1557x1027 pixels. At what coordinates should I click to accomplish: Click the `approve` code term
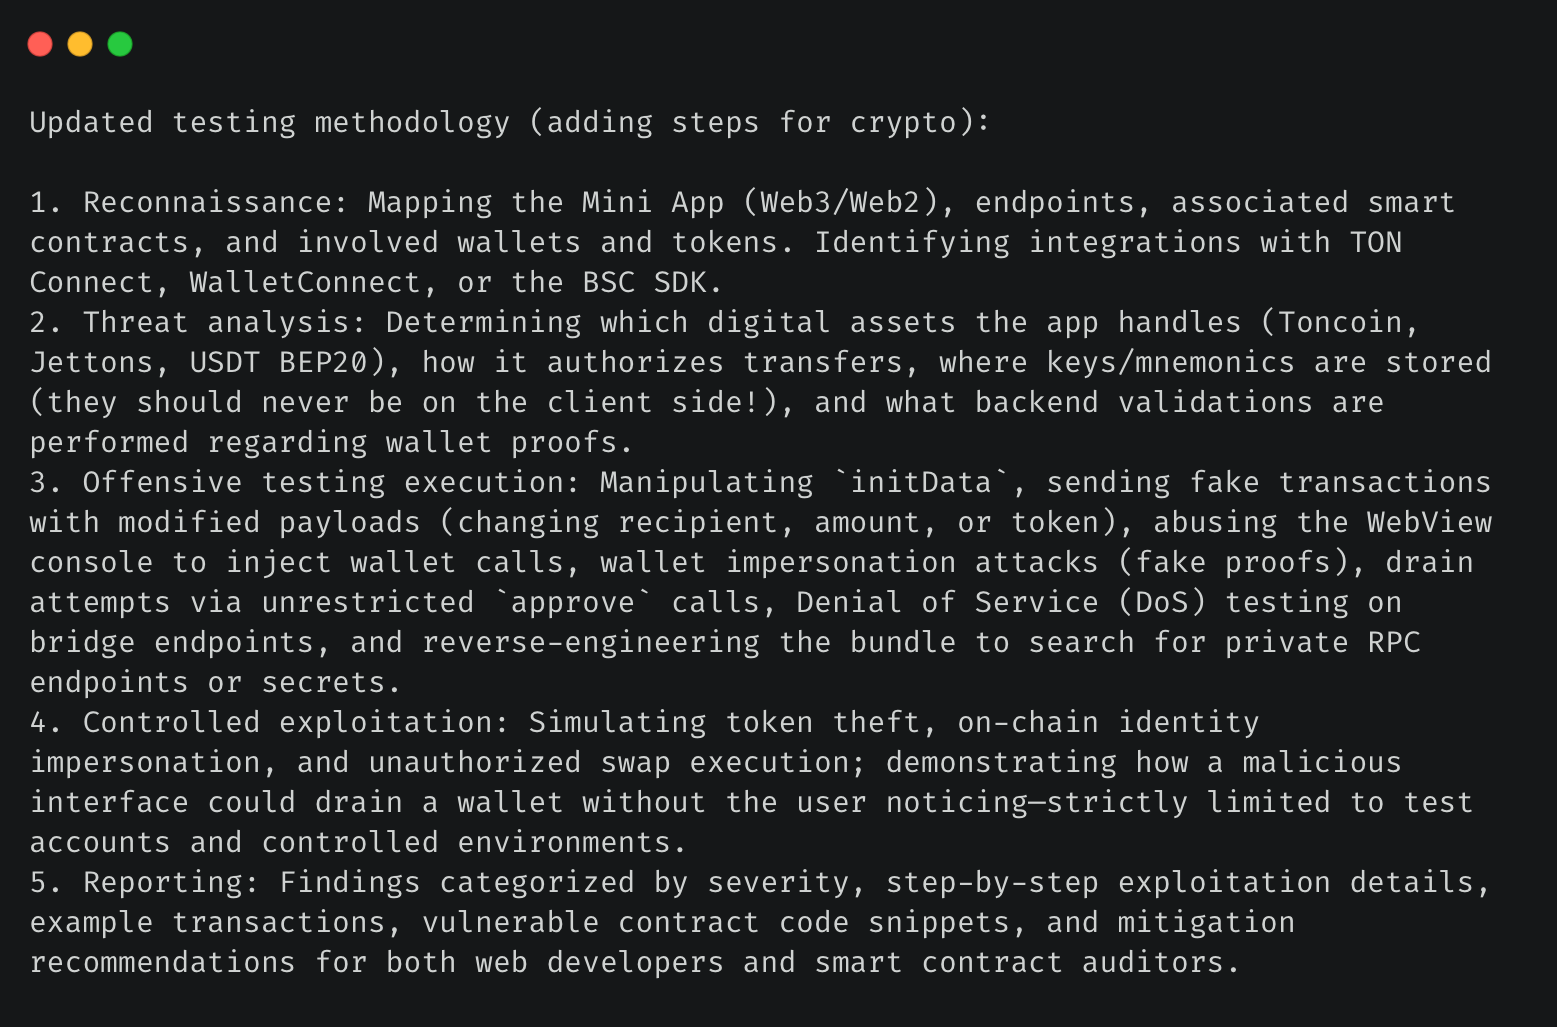point(573,602)
